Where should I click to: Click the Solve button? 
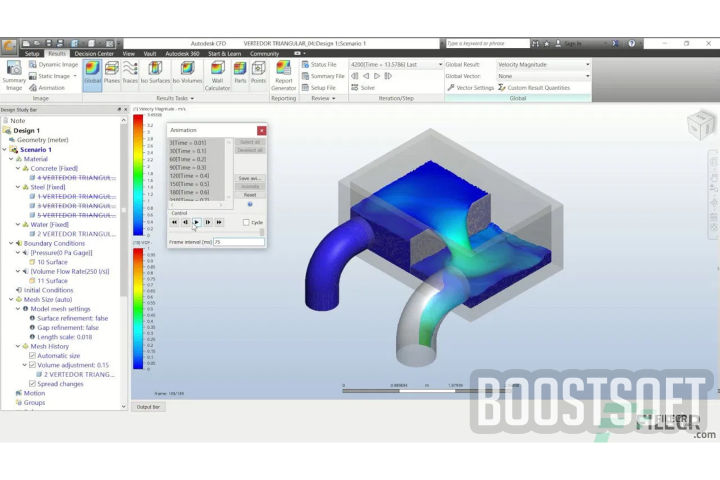click(363, 88)
